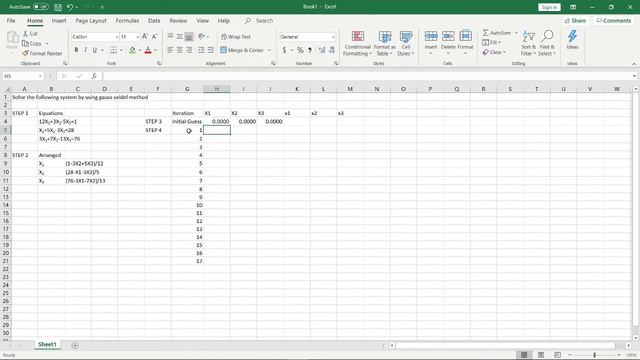Open Find & Select
The height and width of the screenshot is (360, 640).
[547, 43]
